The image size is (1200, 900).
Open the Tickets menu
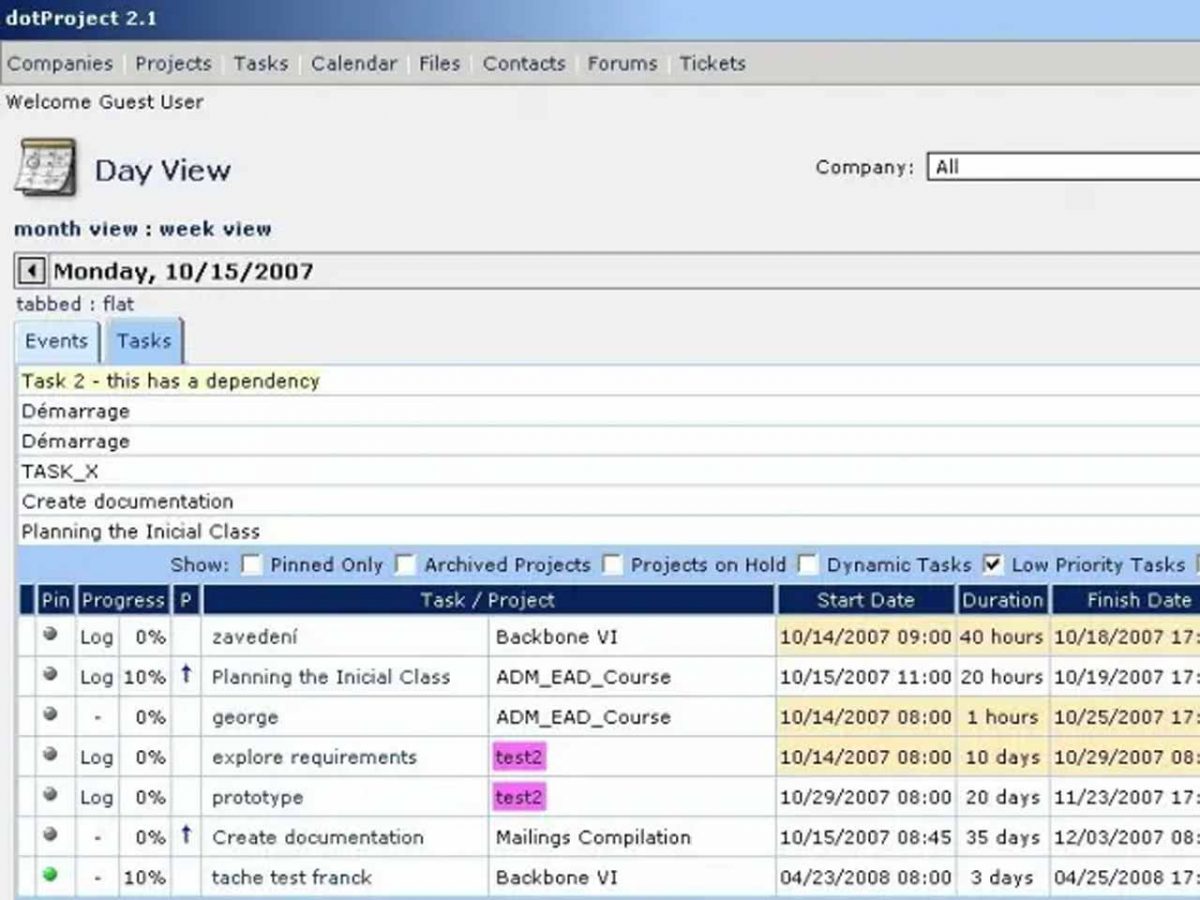pyautogui.click(x=713, y=63)
